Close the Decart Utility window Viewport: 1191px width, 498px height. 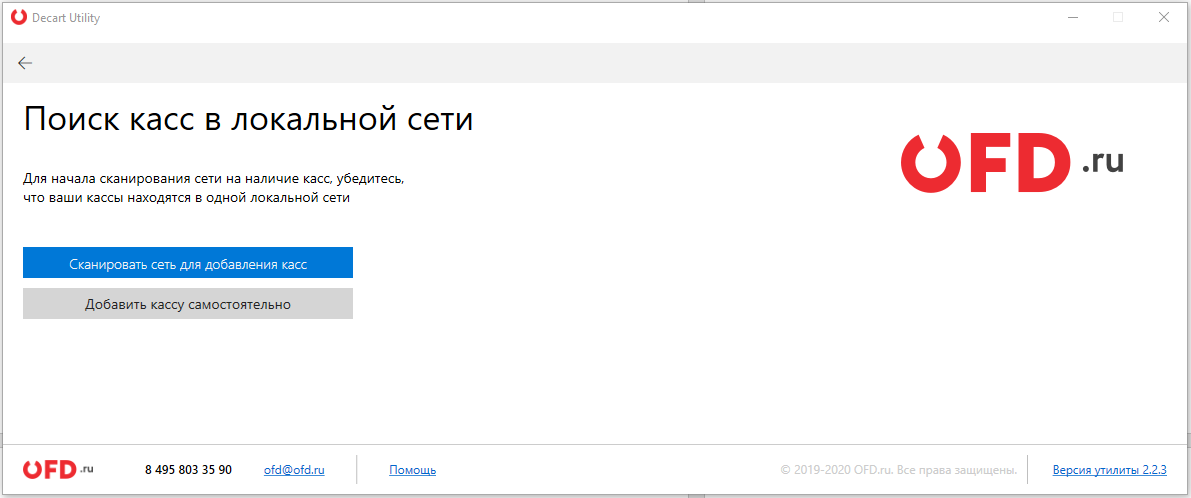[x=1163, y=17]
